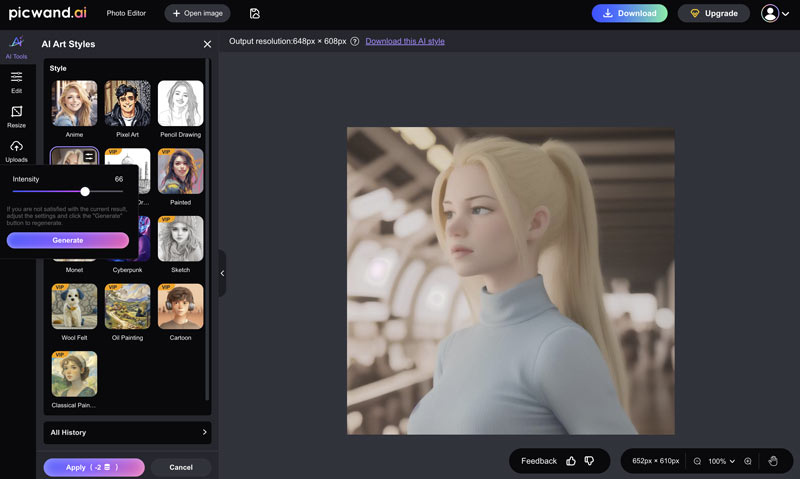Open settings icon on selected style thumbnail
Screen dimensions: 800x479
coord(89,156)
